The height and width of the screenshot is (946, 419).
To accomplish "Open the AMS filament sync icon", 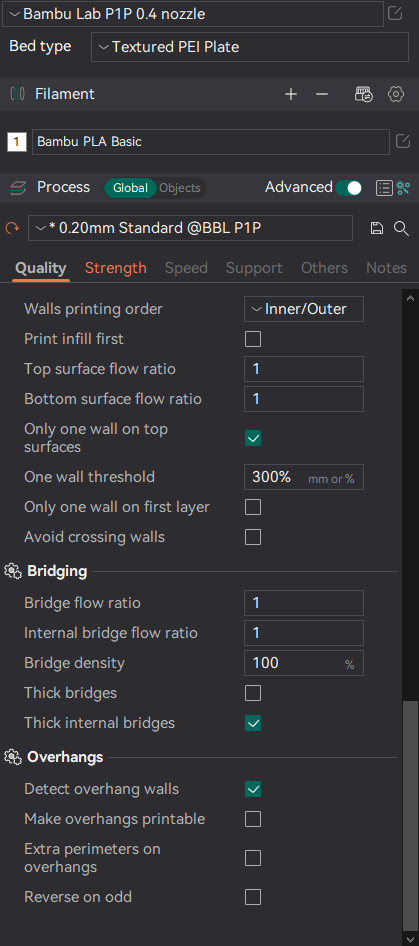I will click(363, 94).
